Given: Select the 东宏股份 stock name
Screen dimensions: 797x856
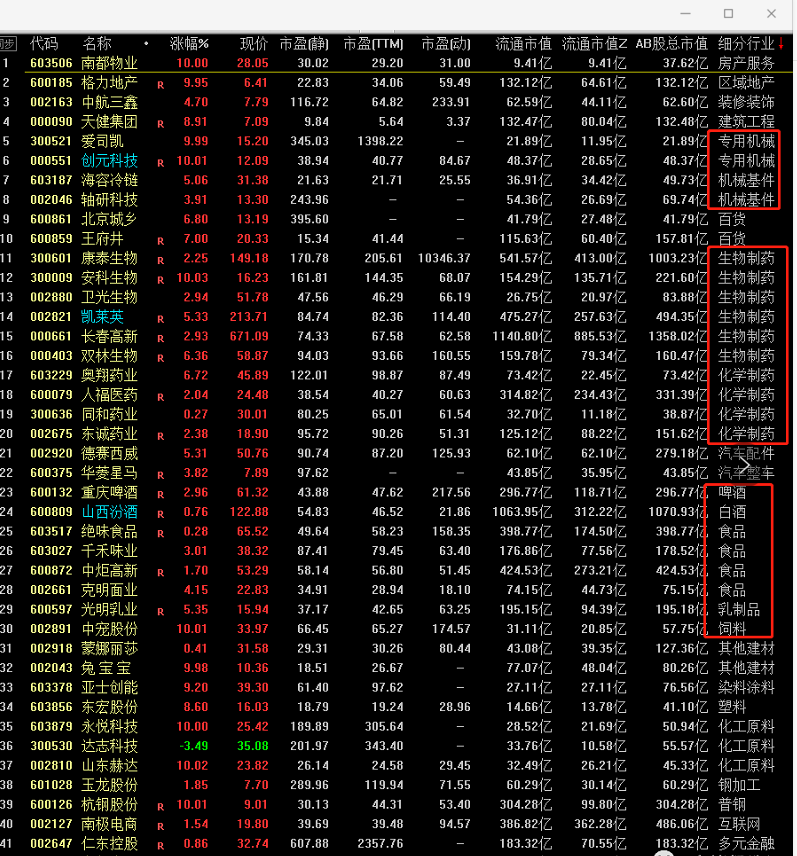Looking at the screenshot, I should pos(109,708).
